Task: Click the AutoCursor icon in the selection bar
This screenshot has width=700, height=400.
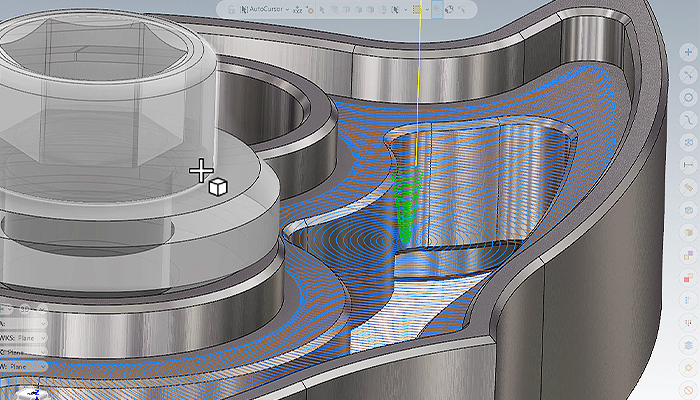Action: [x=245, y=9]
